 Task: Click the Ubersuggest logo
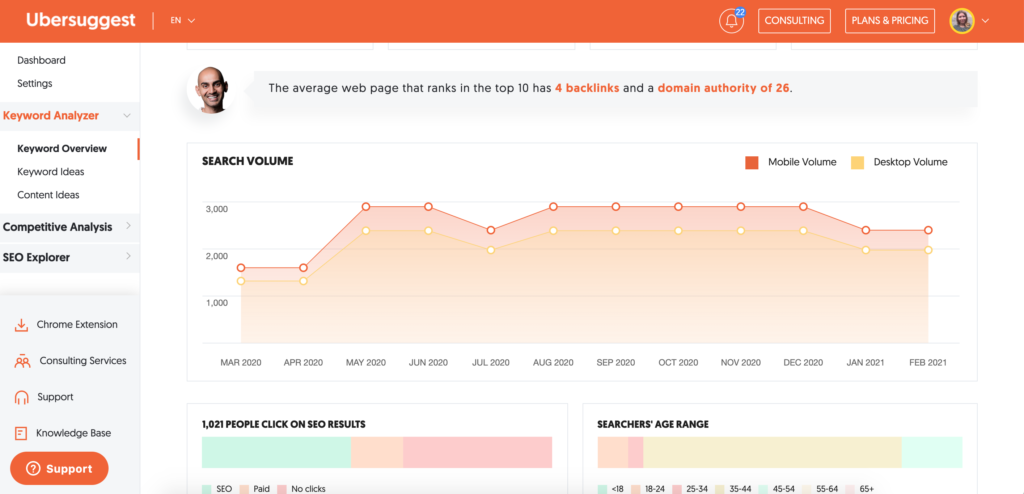[81, 20]
